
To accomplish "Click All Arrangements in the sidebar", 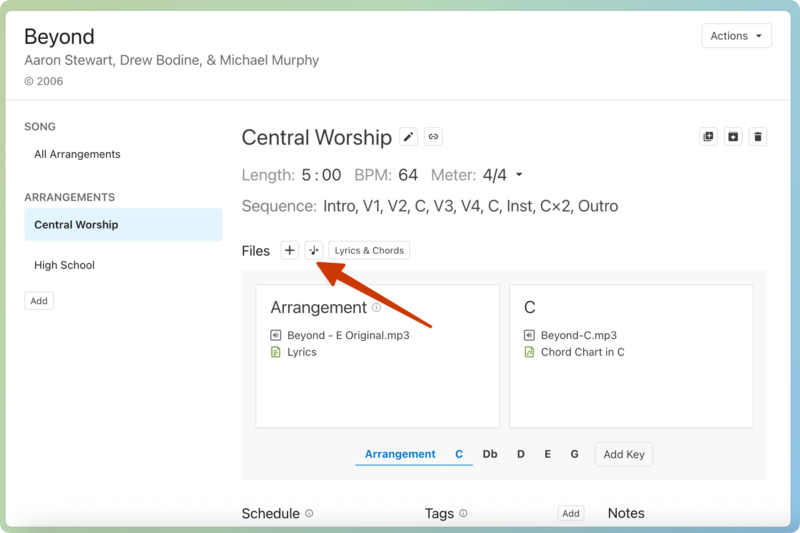I will point(77,155).
